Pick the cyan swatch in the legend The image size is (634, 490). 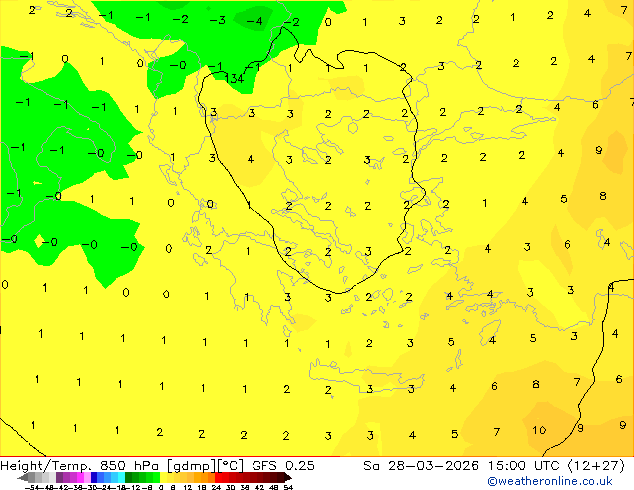click(x=121, y=478)
